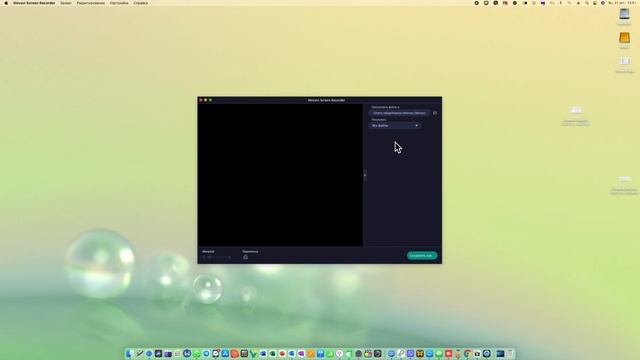
Task: Collapse the right panel using the divider handle
Action: click(365, 175)
